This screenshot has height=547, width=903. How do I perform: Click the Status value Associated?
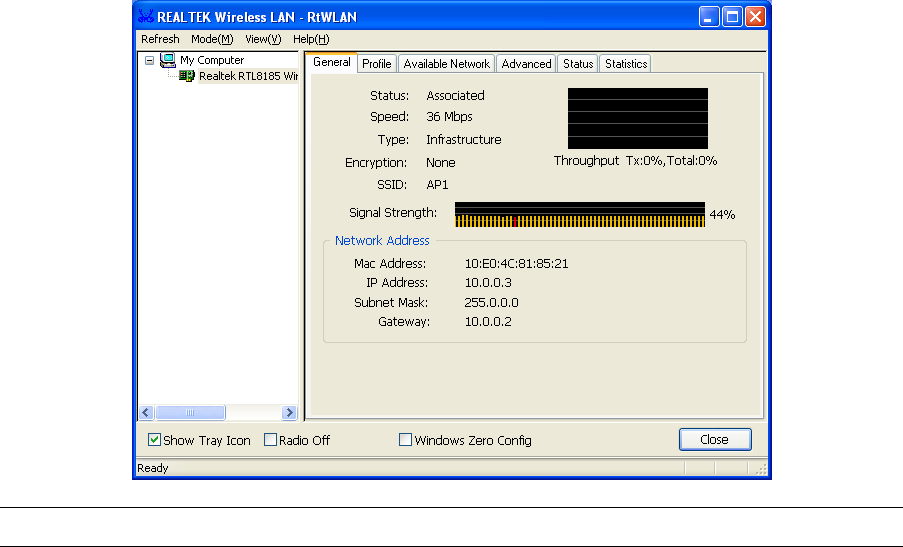click(x=456, y=96)
